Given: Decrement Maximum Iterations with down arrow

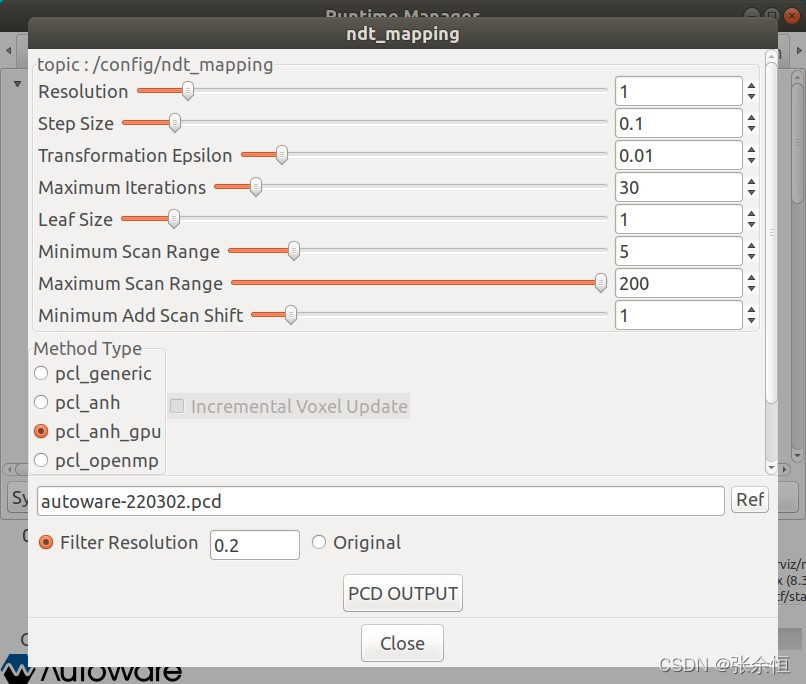Looking at the screenshot, I should [x=752, y=192].
